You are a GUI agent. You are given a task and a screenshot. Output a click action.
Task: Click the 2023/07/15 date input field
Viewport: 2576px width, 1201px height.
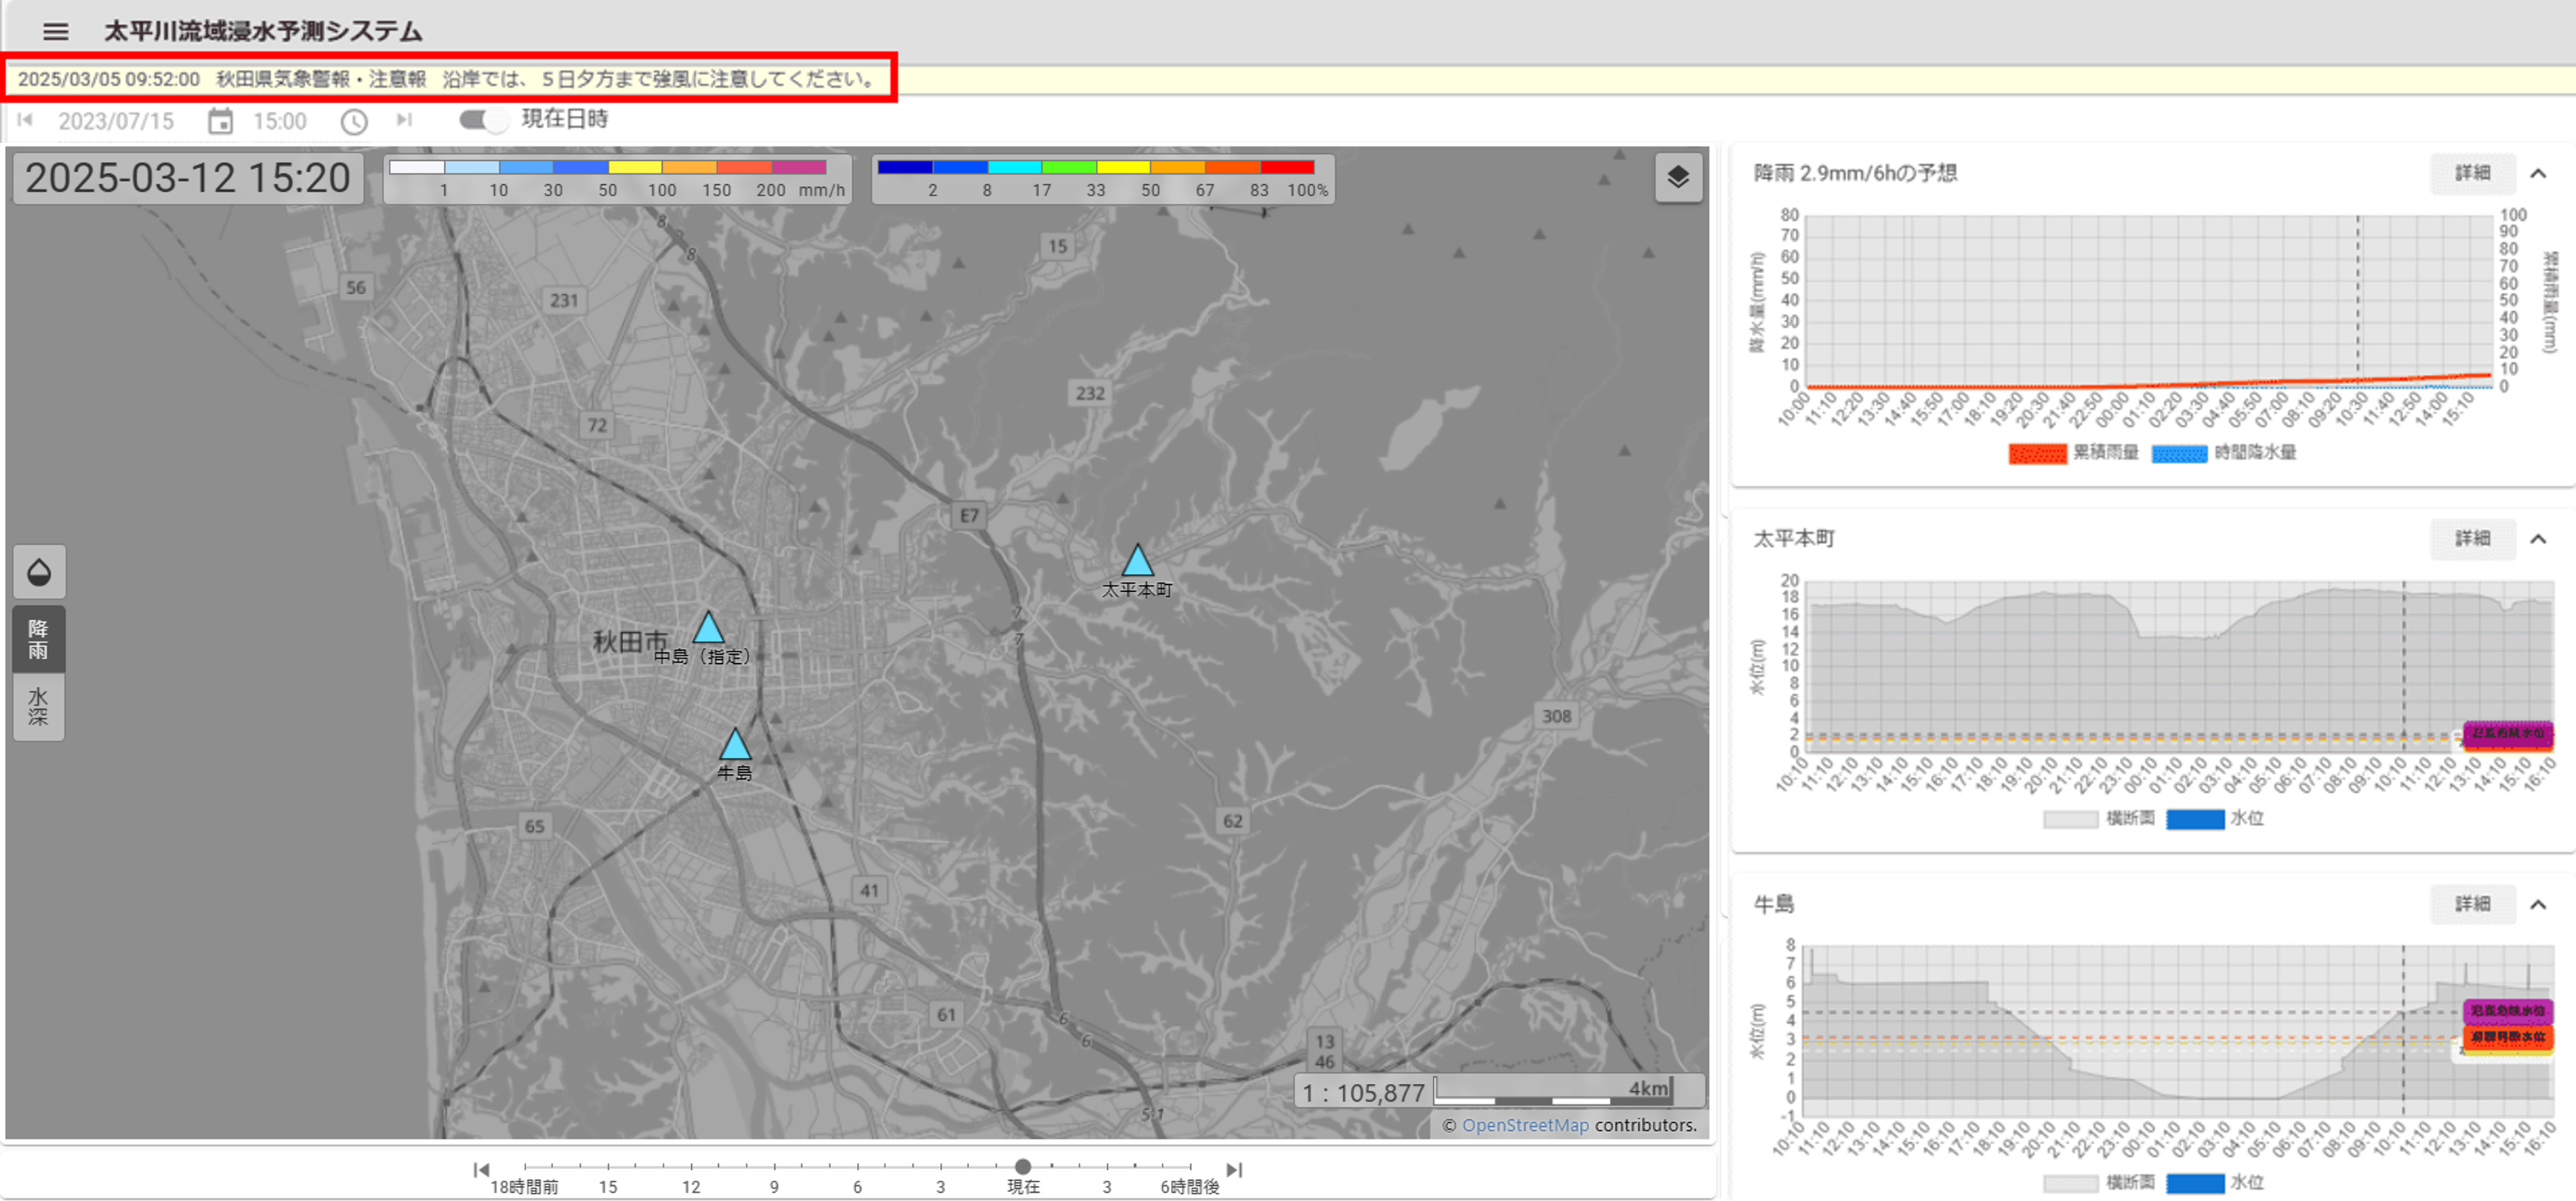pos(116,121)
